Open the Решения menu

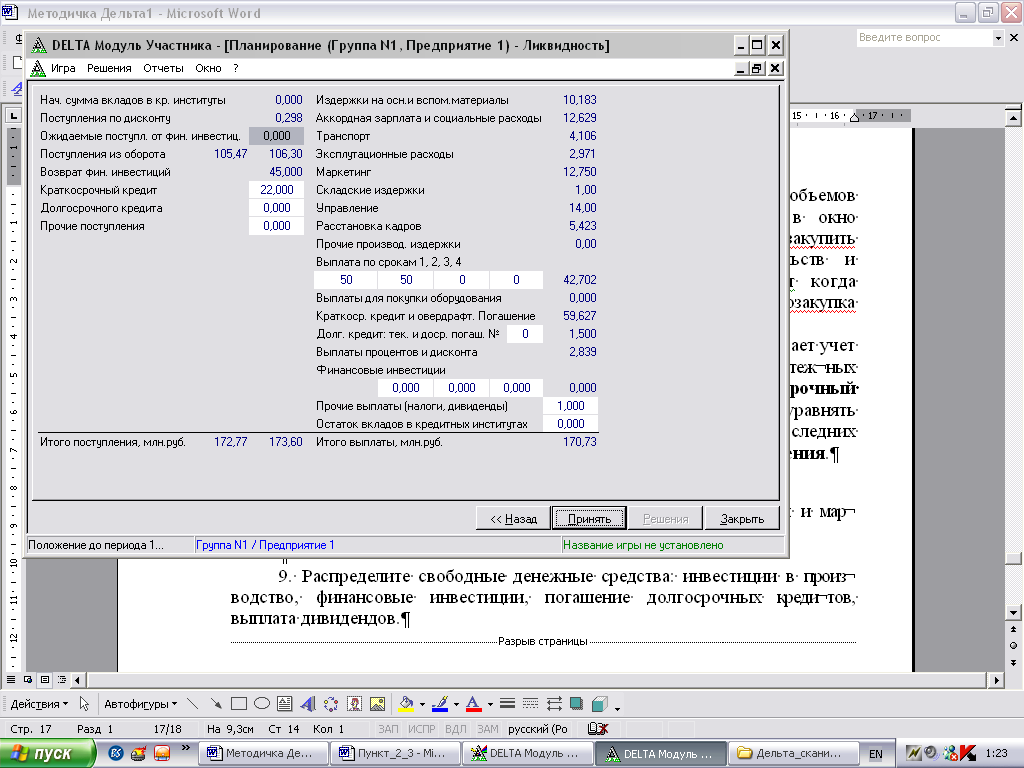tap(109, 68)
